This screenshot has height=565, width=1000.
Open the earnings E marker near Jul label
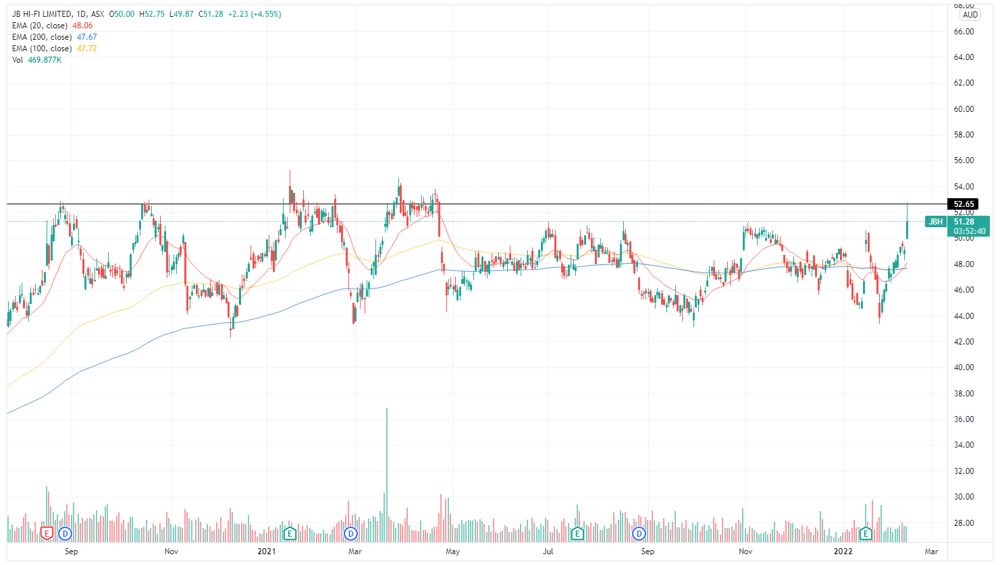tap(578, 533)
